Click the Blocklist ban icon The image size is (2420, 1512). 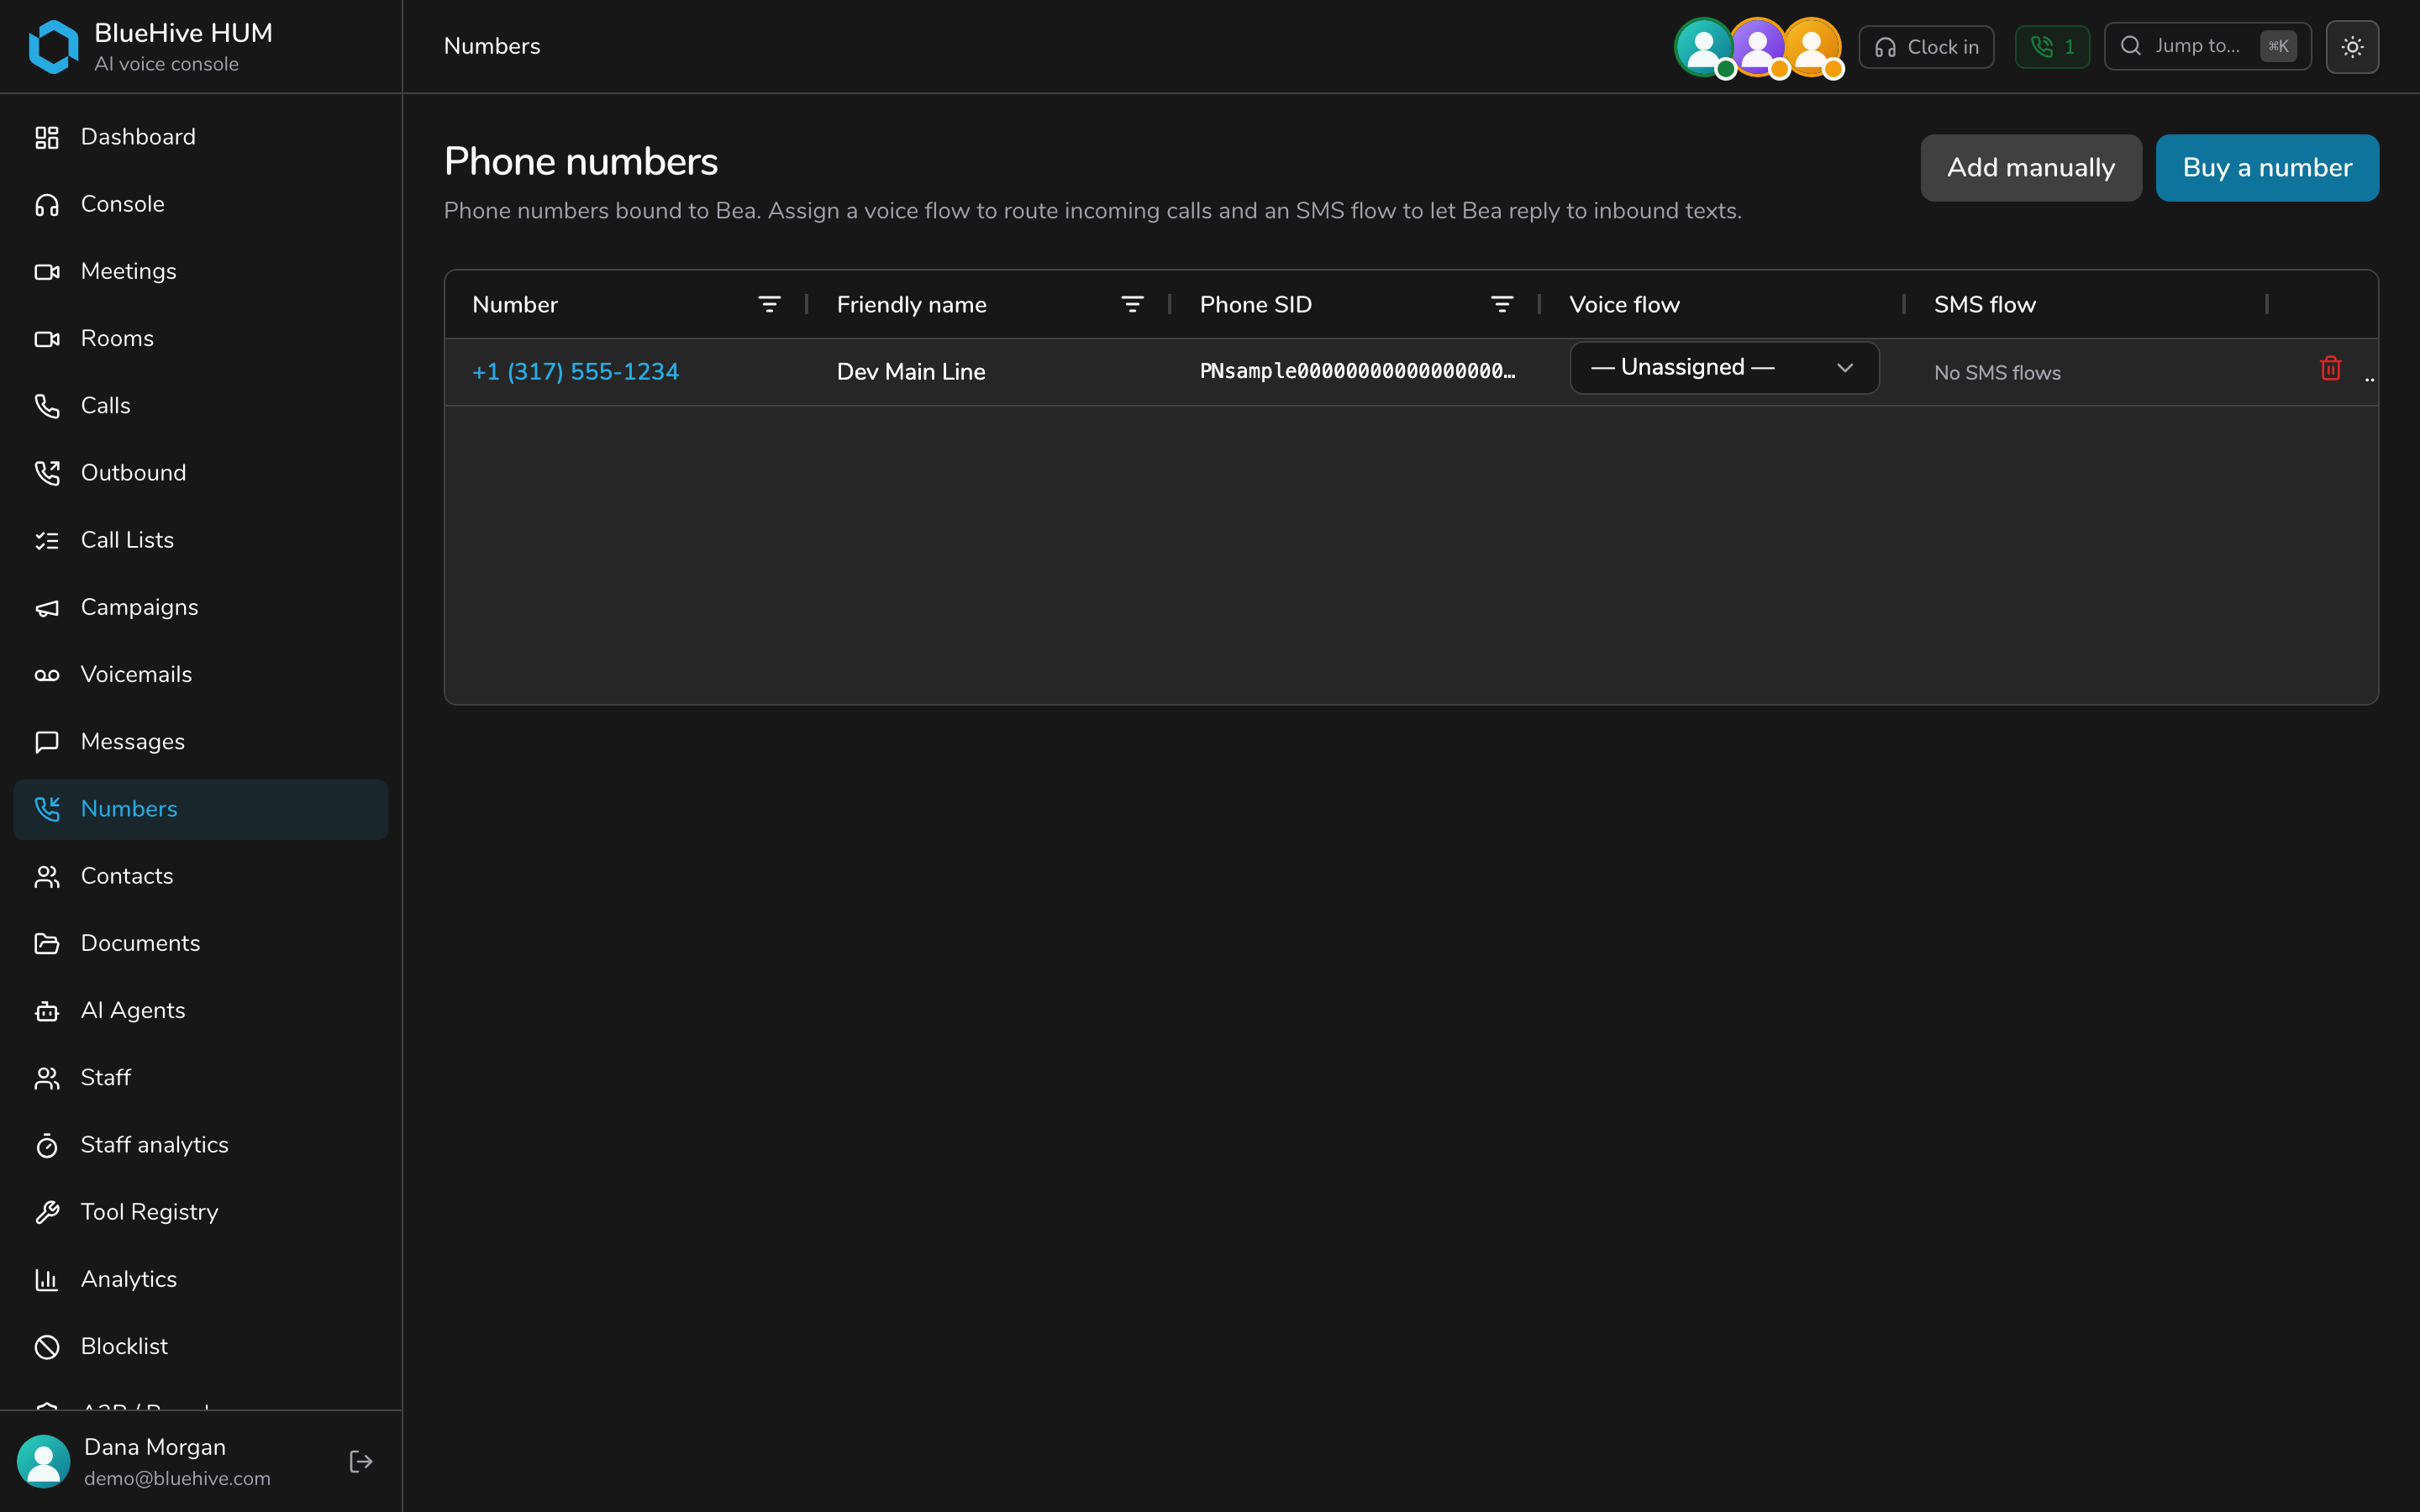47,1347
